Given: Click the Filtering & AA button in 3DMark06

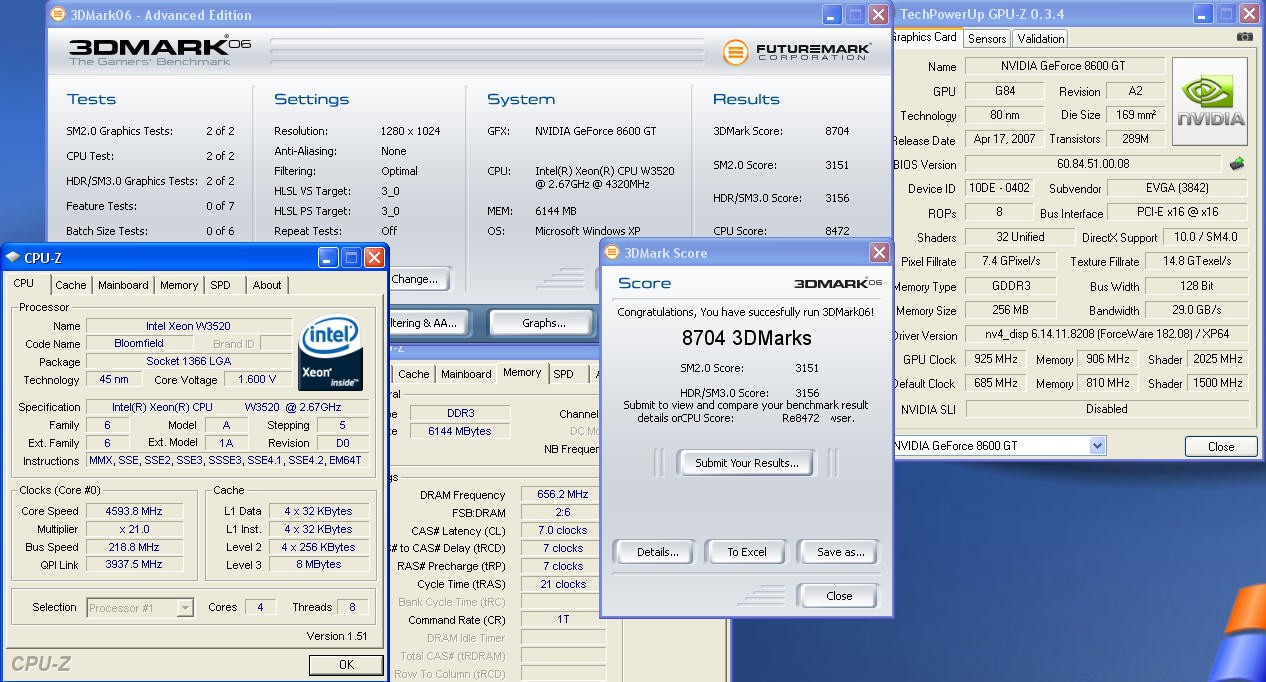Looking at the screenshot, I should [428, 323].
